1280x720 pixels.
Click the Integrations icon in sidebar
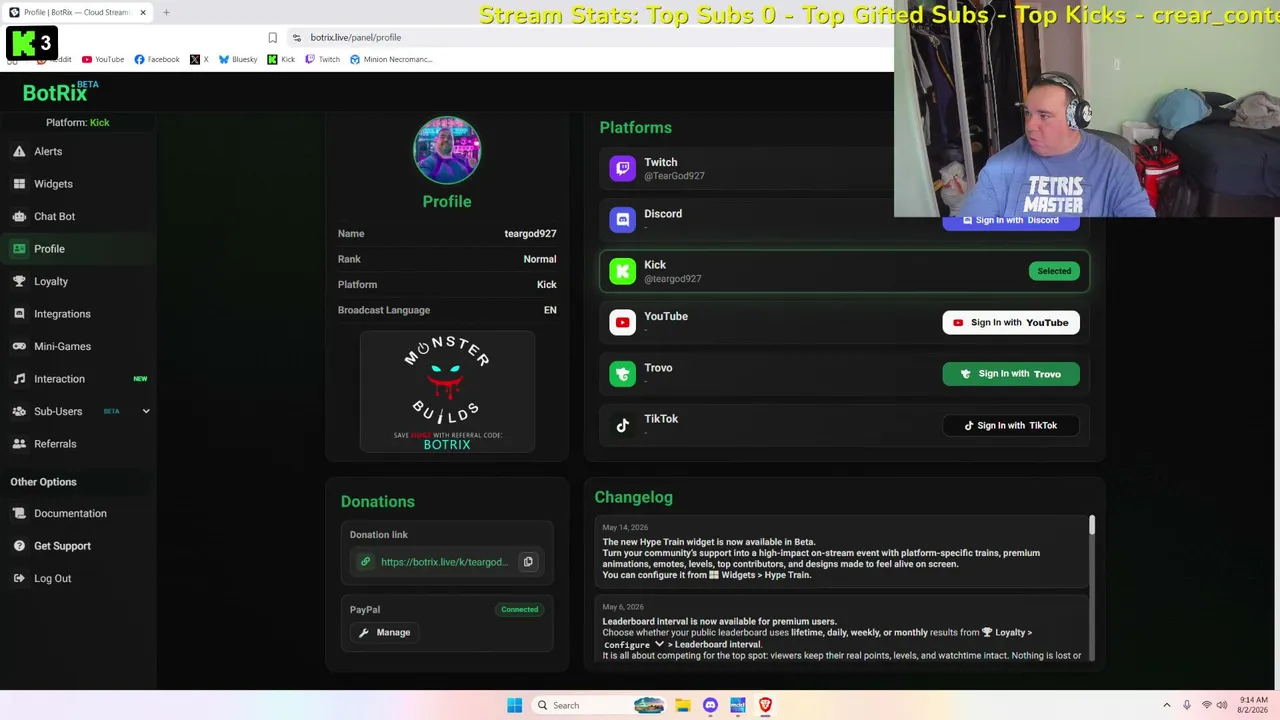[19, 314]
